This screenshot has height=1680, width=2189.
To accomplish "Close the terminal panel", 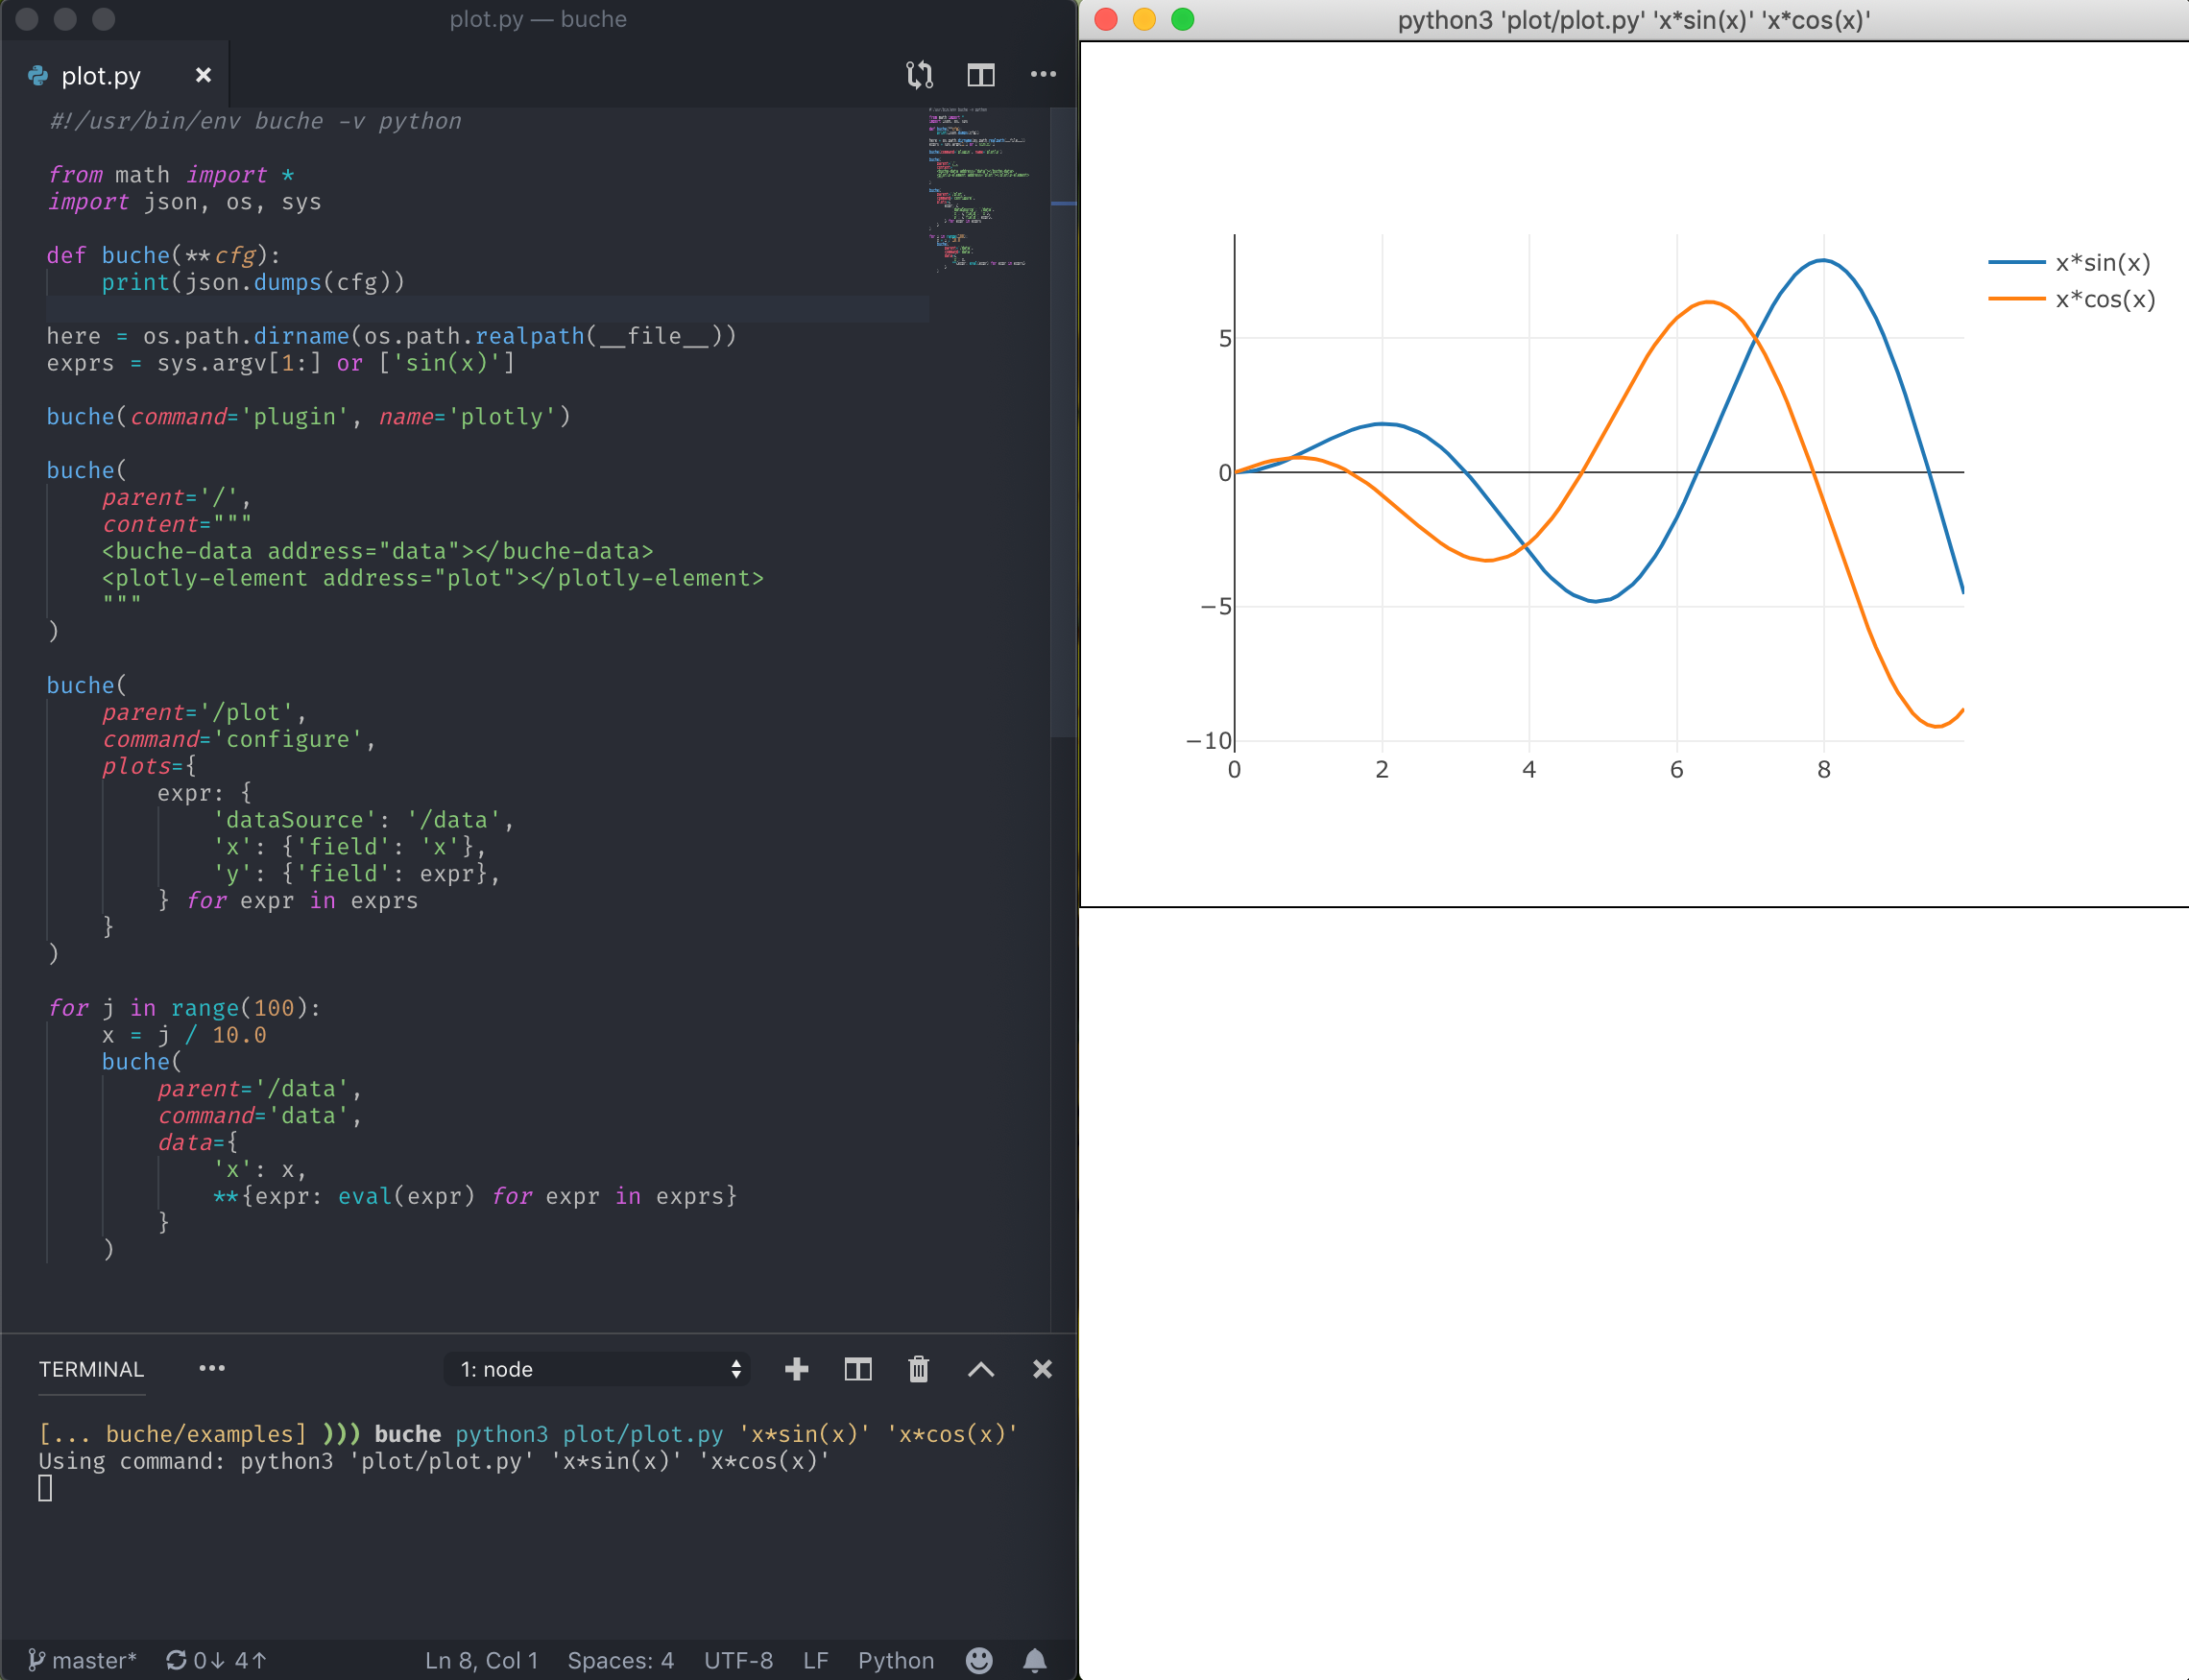I will tap(1042, 1369).
